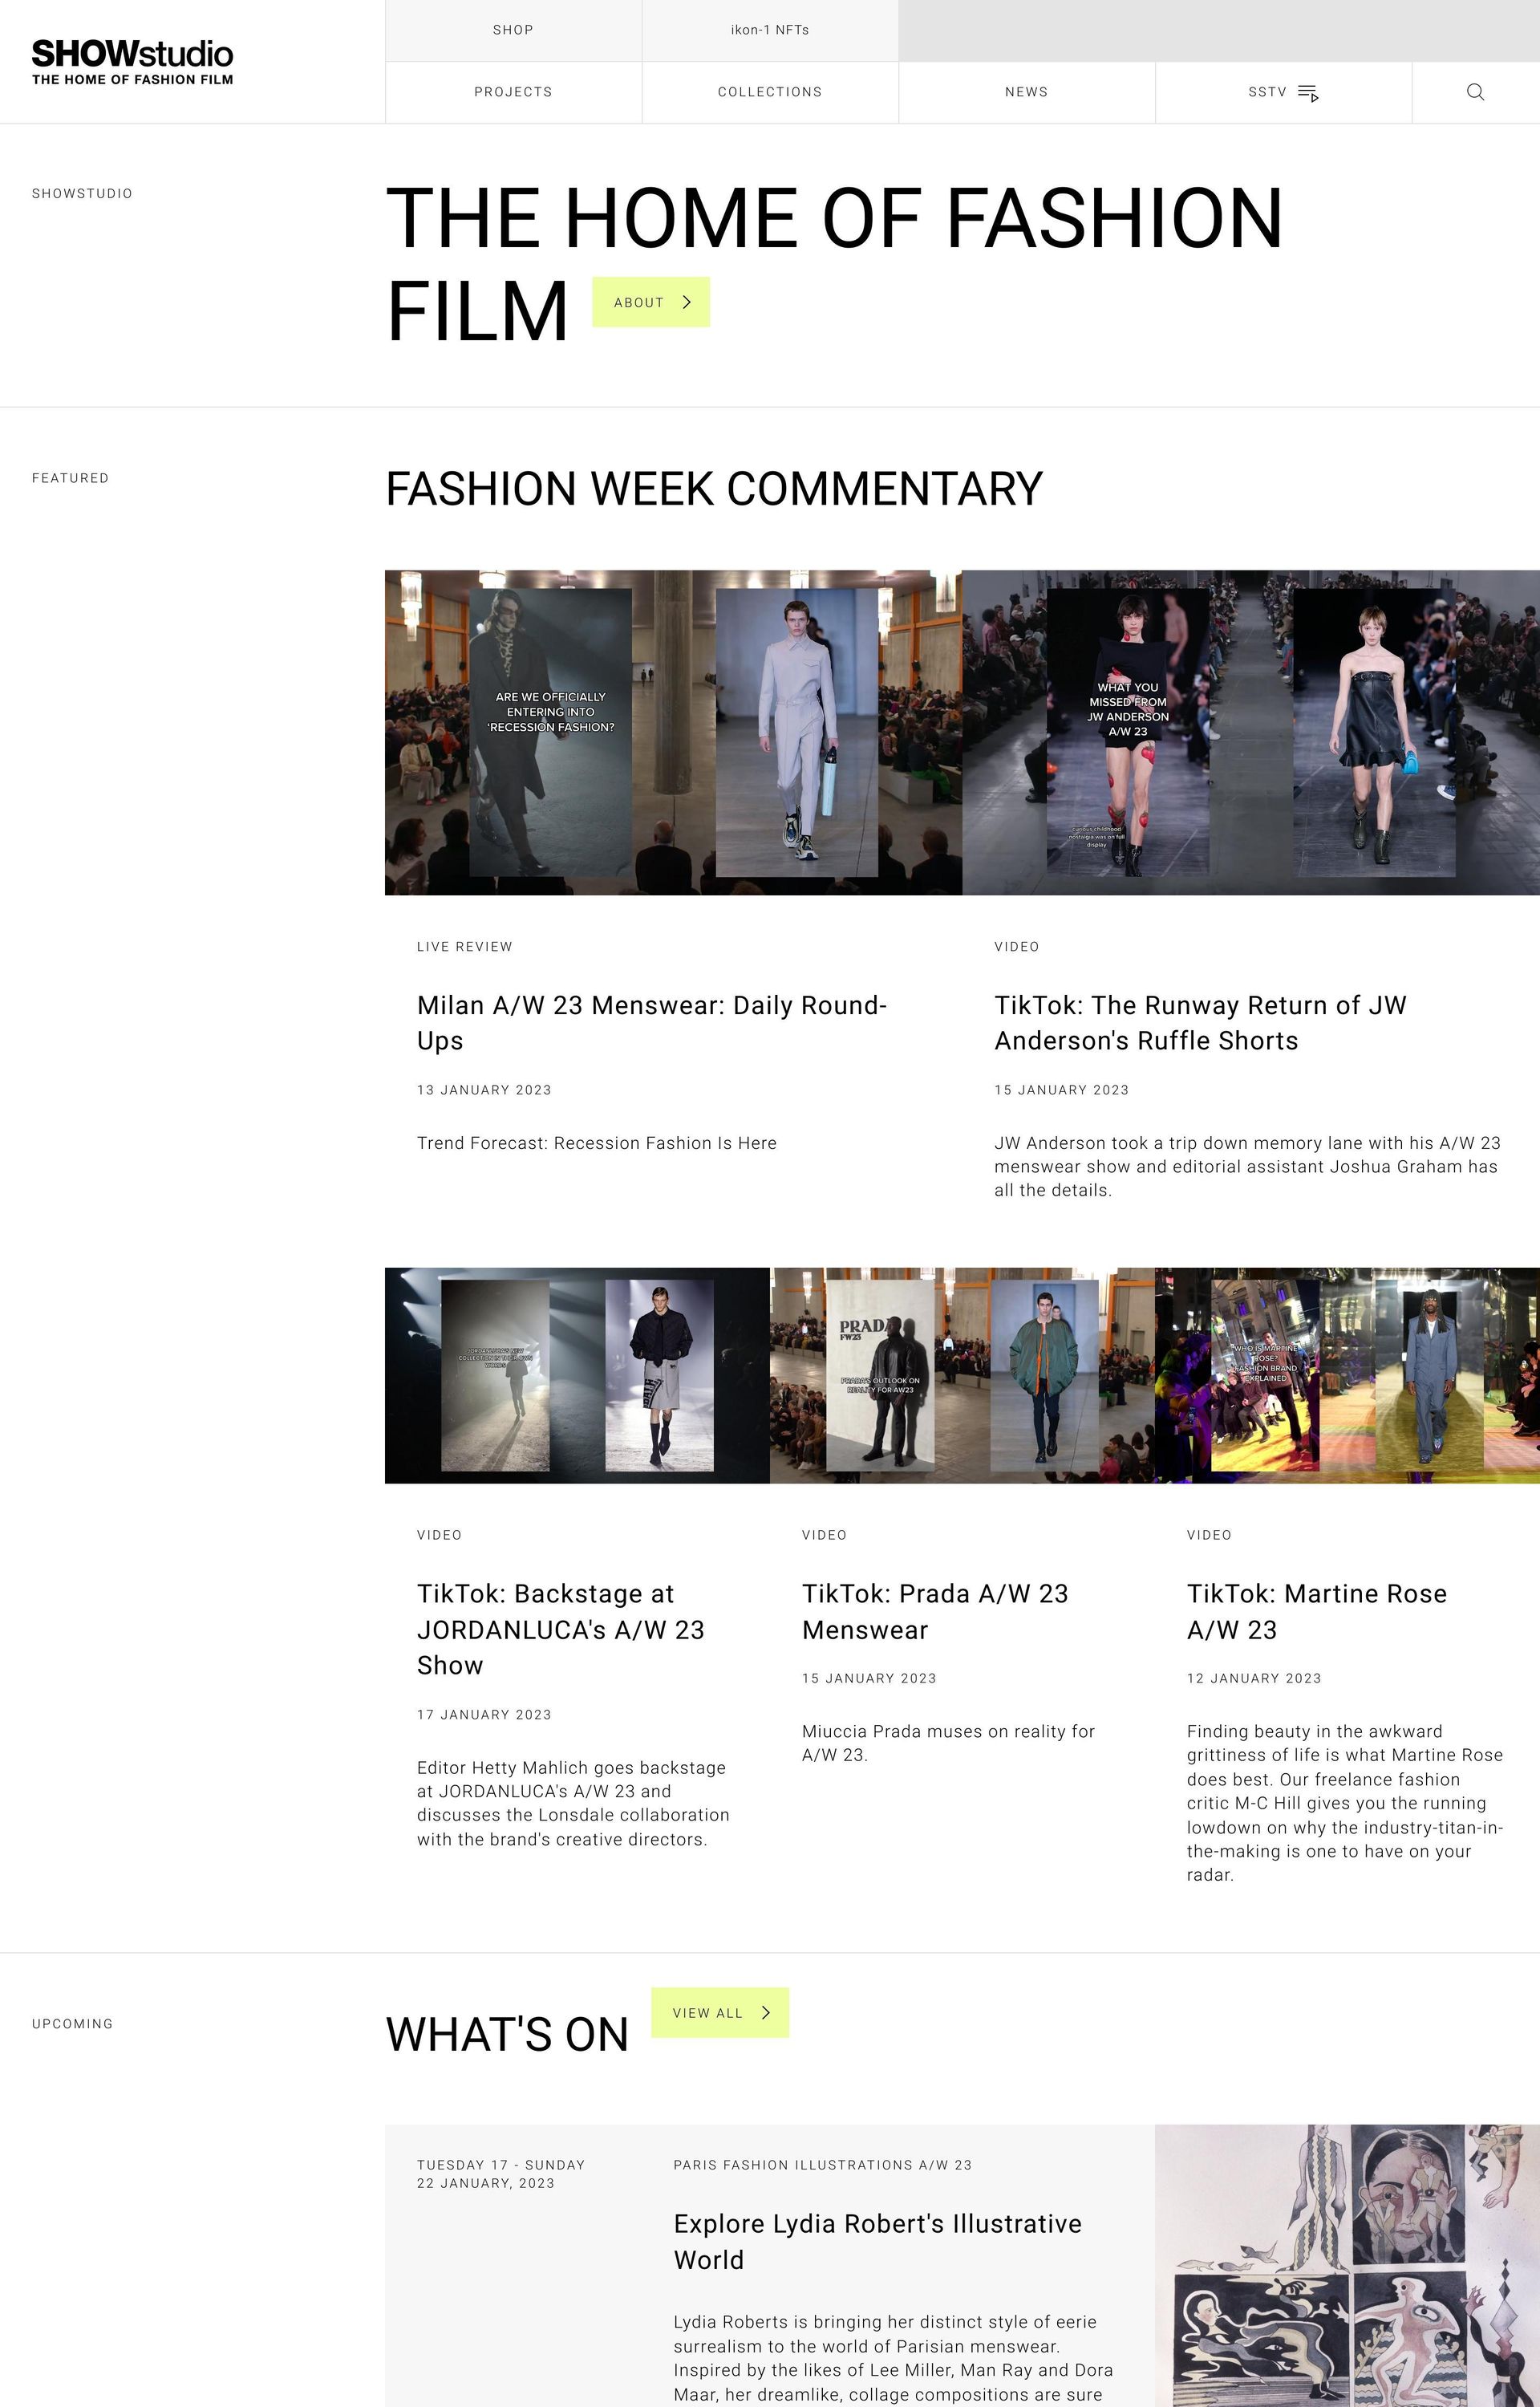
Task: Click the Prada FW23 video thumbnail
Action: click(962, 1375)
